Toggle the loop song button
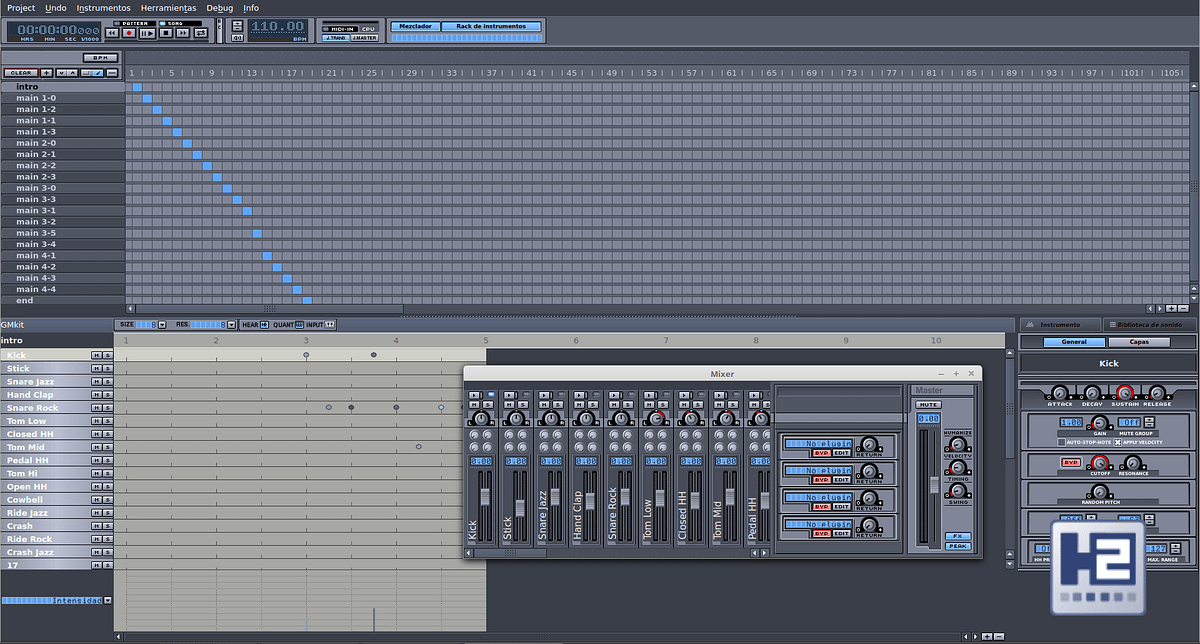The height and width of the screenshot is (644, 1200). [x=201, y=33]
